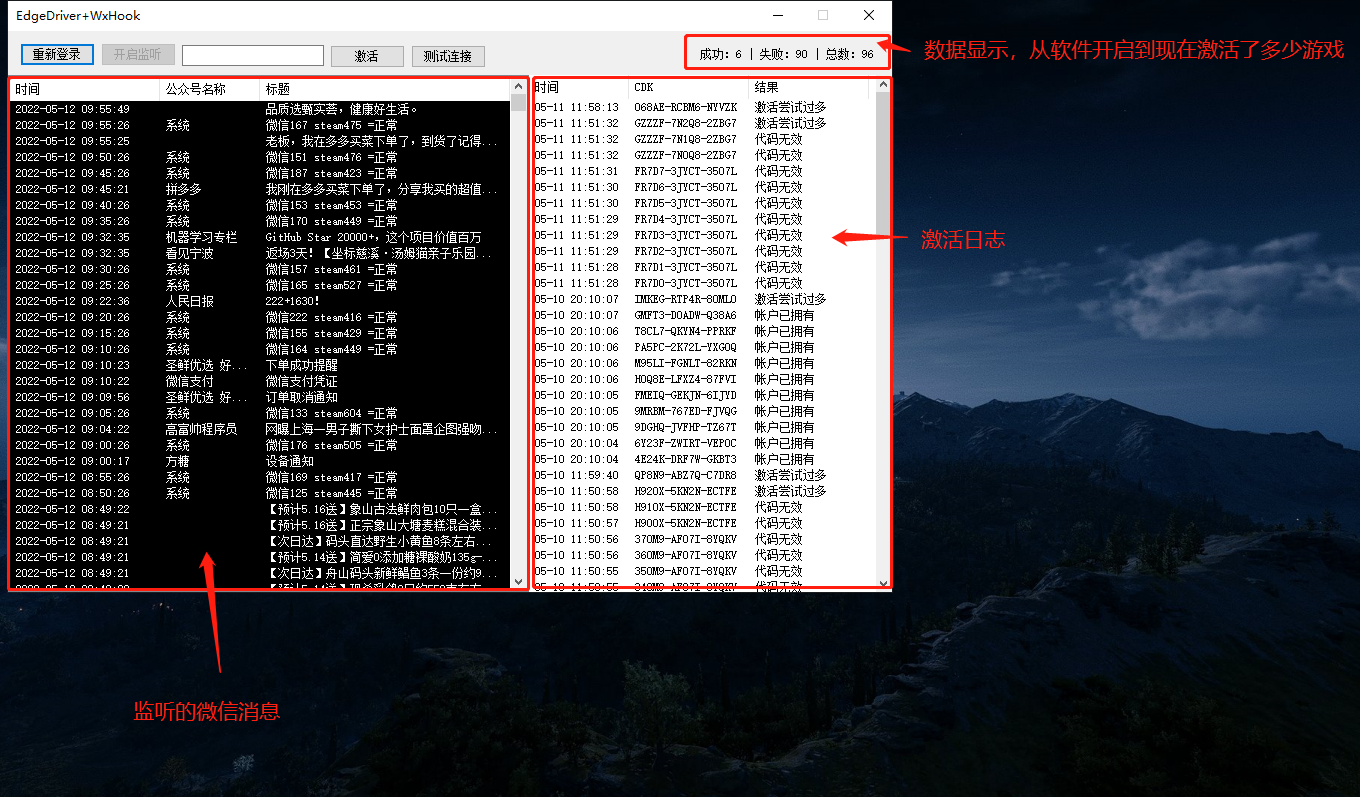Screen dimensions: 1360x797
Task: Click the 激活 button
Action: (367, 56)
